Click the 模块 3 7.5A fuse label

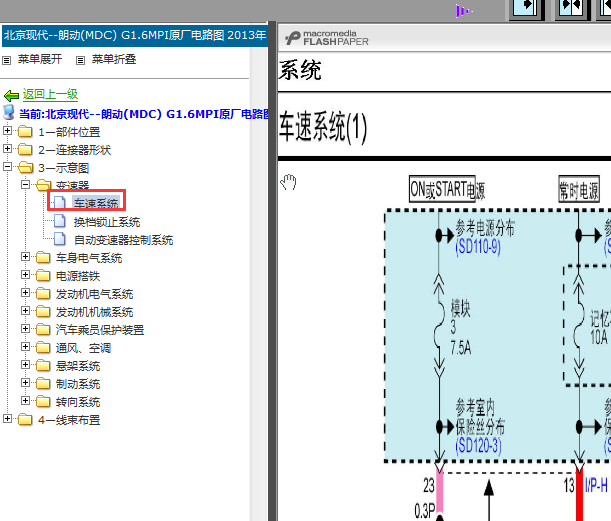coord(461,327)
